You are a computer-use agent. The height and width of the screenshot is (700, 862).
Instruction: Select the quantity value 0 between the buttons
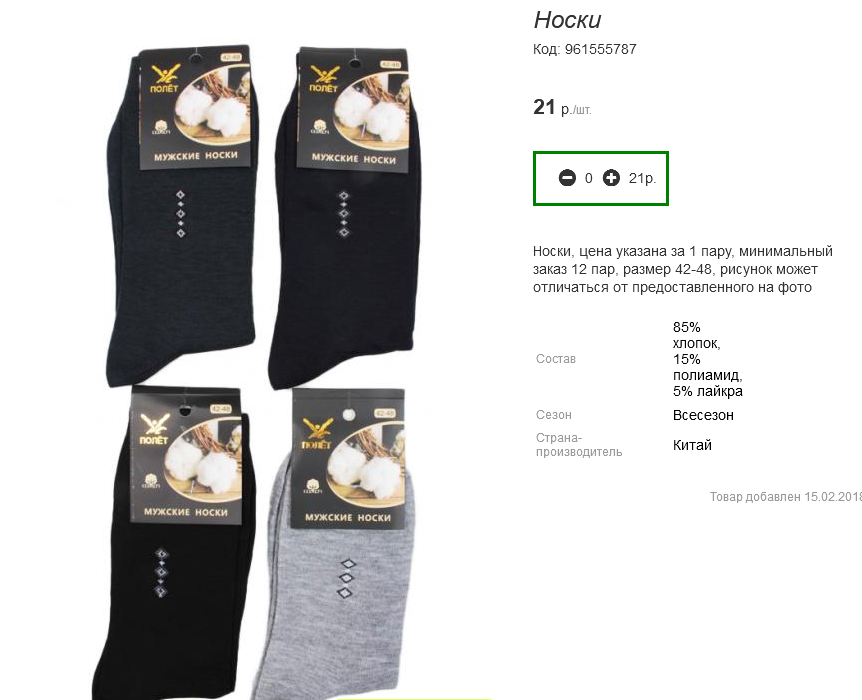pyautogui.click(x=589, y=178)
